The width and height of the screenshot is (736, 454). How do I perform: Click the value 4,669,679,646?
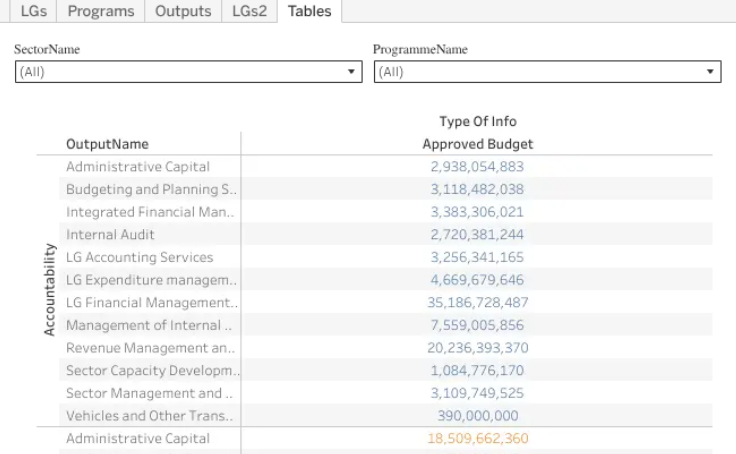[477, 280]
